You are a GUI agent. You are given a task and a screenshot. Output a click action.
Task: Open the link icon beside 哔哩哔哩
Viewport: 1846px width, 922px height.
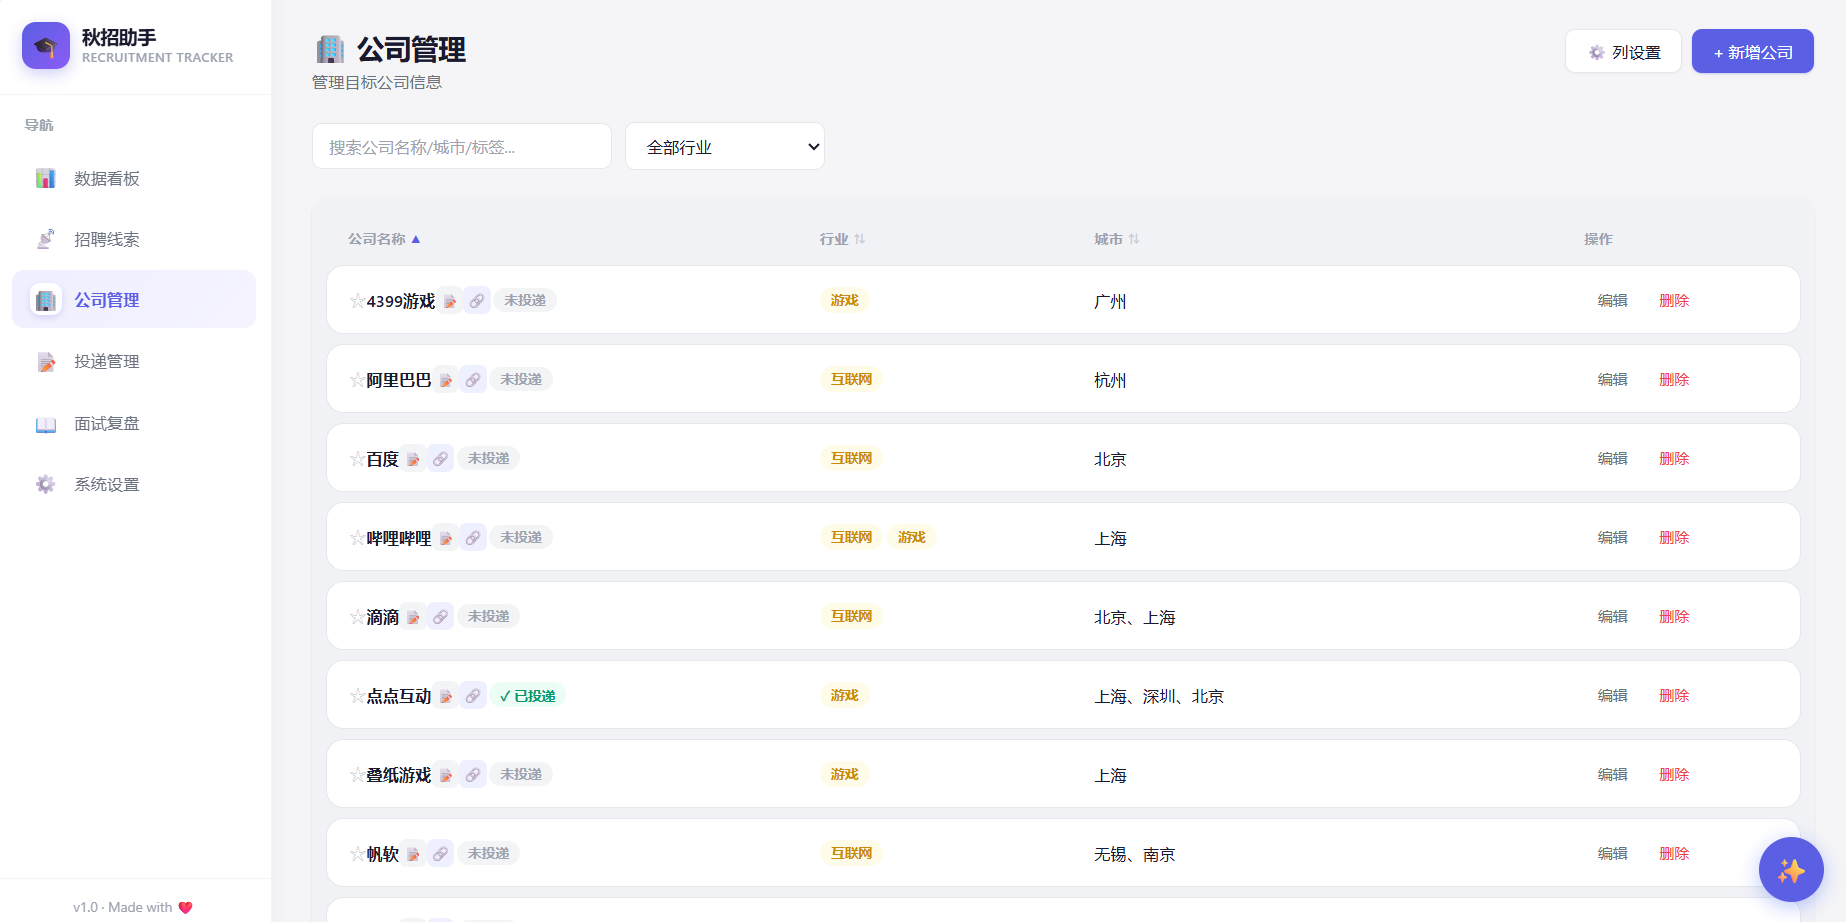coord(473,538)
